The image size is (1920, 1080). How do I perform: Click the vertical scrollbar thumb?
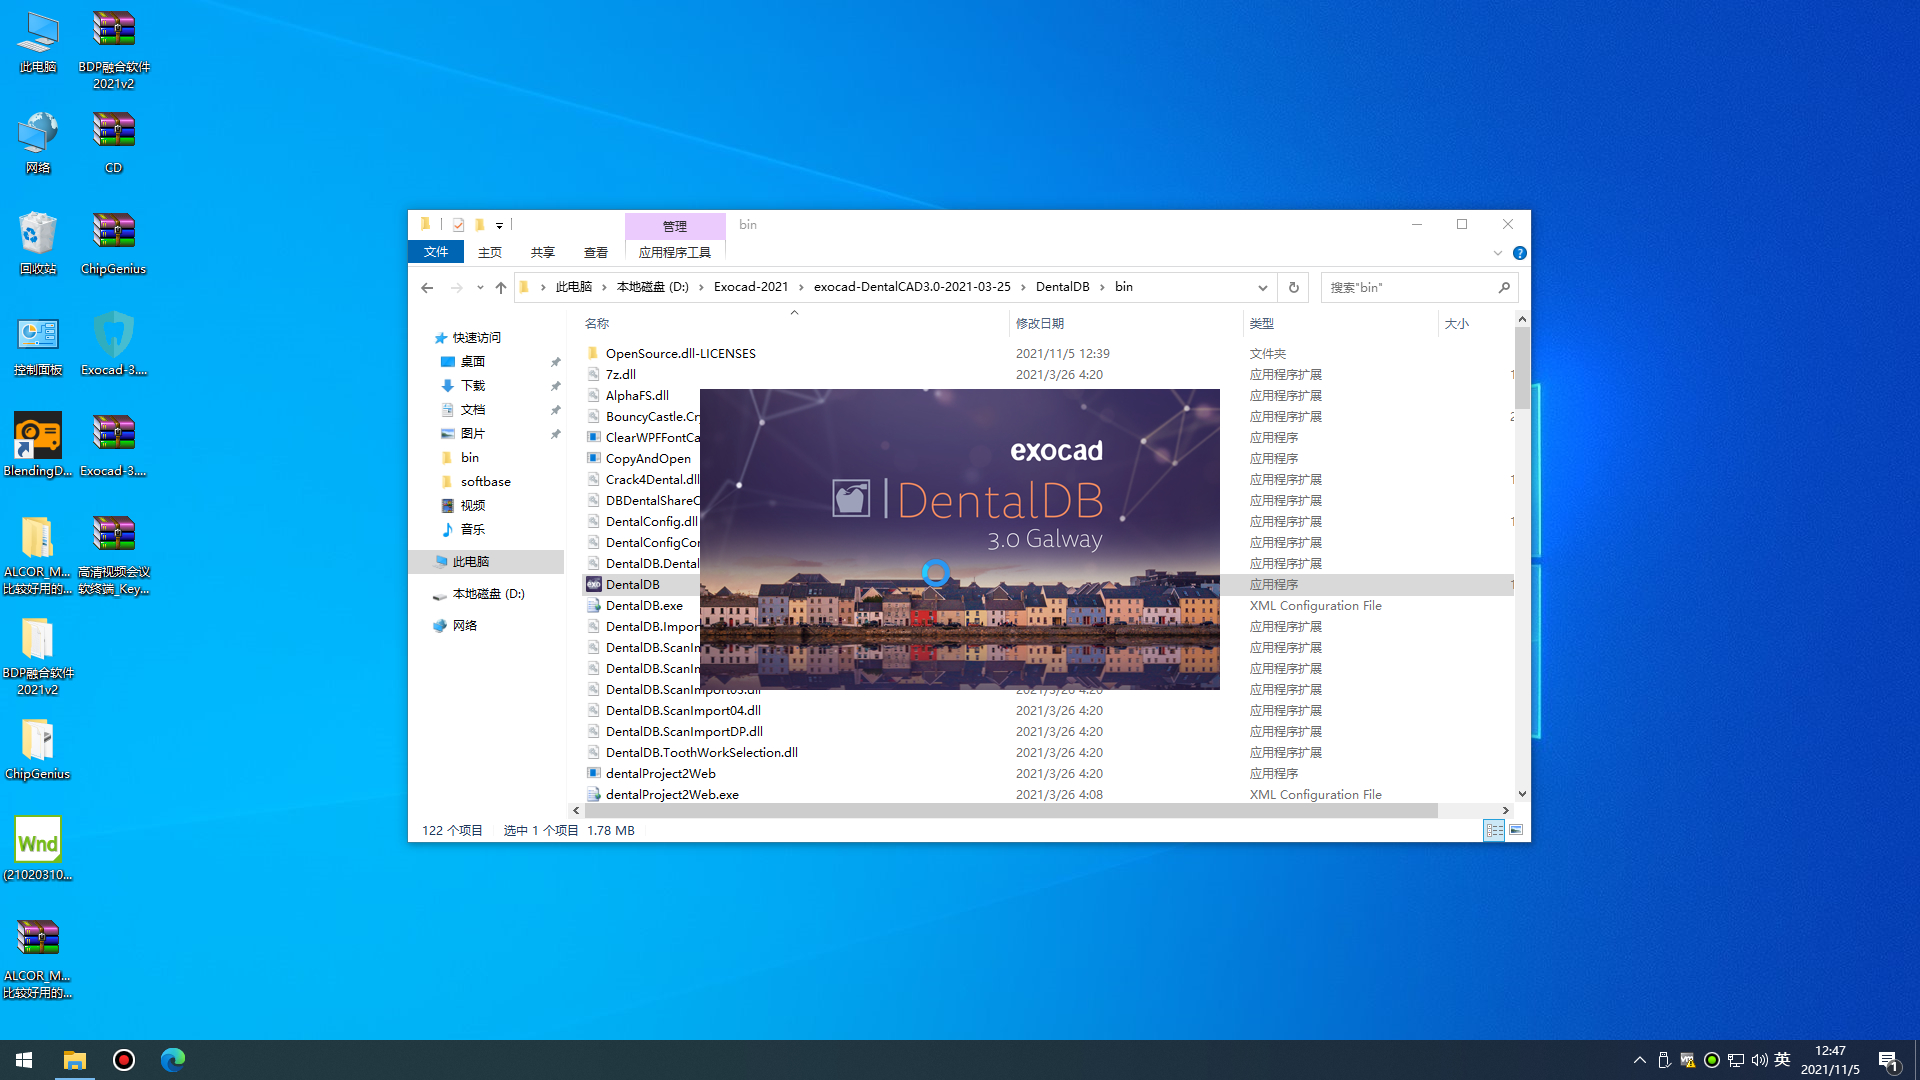tap(1522, 368)
